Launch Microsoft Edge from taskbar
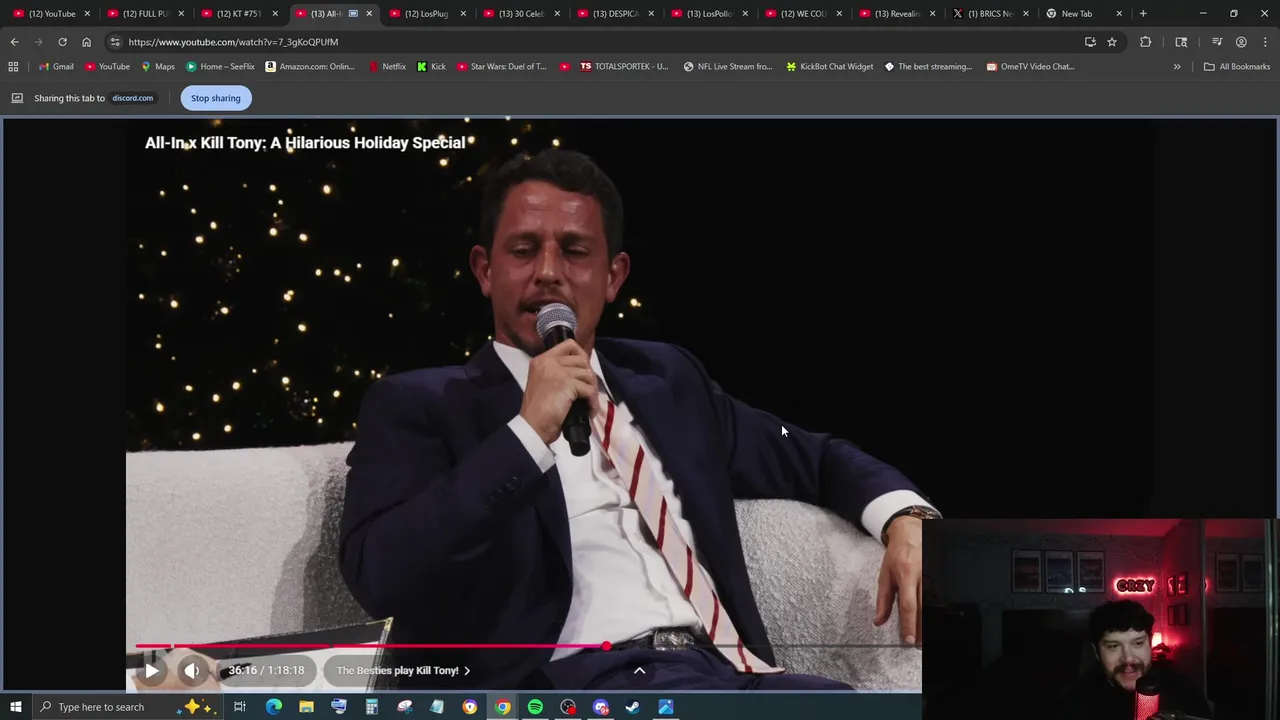1280x720 pixels. [273, 707]
